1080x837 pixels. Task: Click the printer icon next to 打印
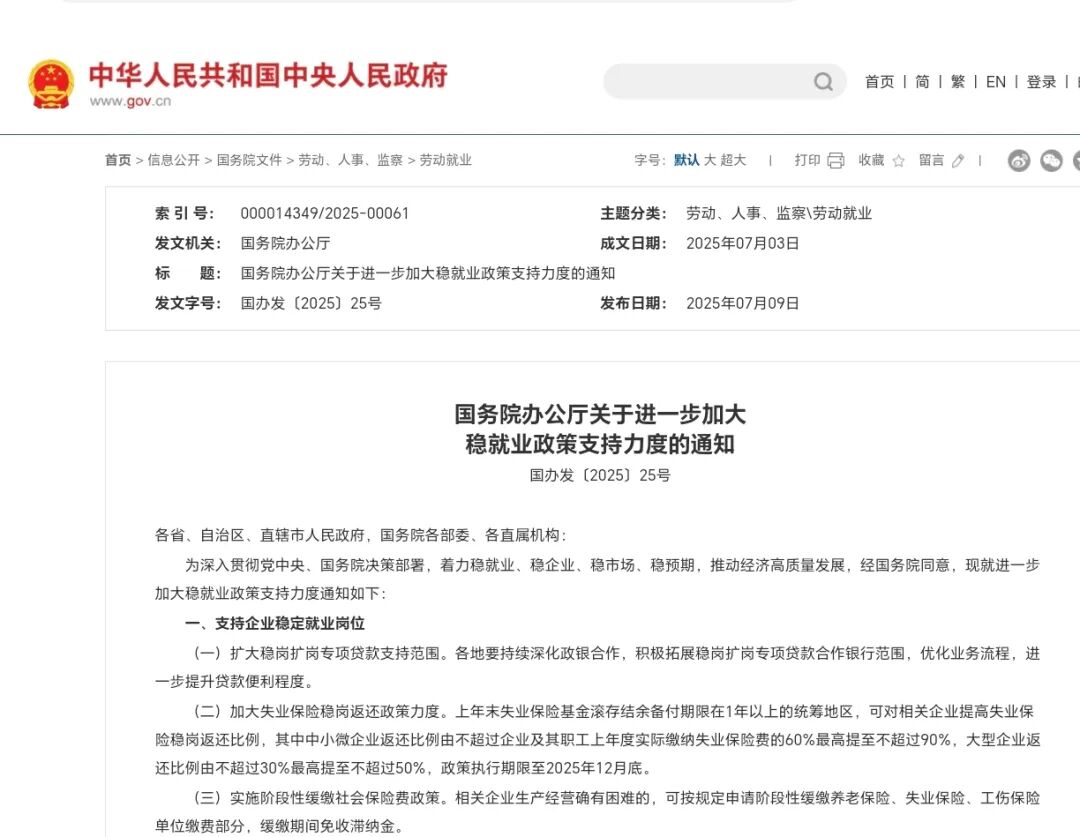(834, 160)
